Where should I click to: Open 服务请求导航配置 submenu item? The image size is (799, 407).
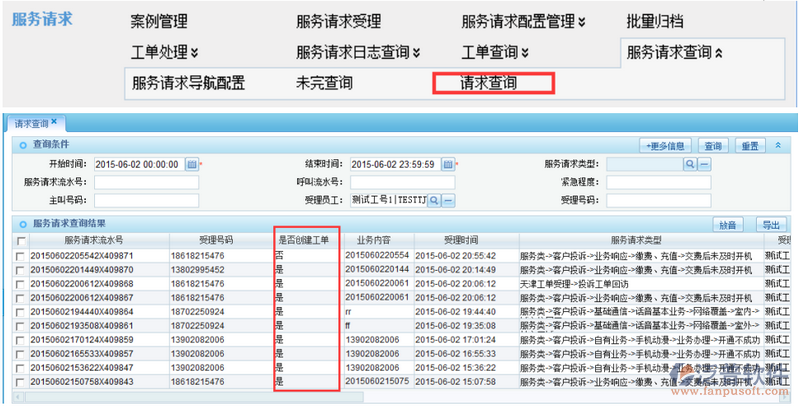[x=189, y=83]
